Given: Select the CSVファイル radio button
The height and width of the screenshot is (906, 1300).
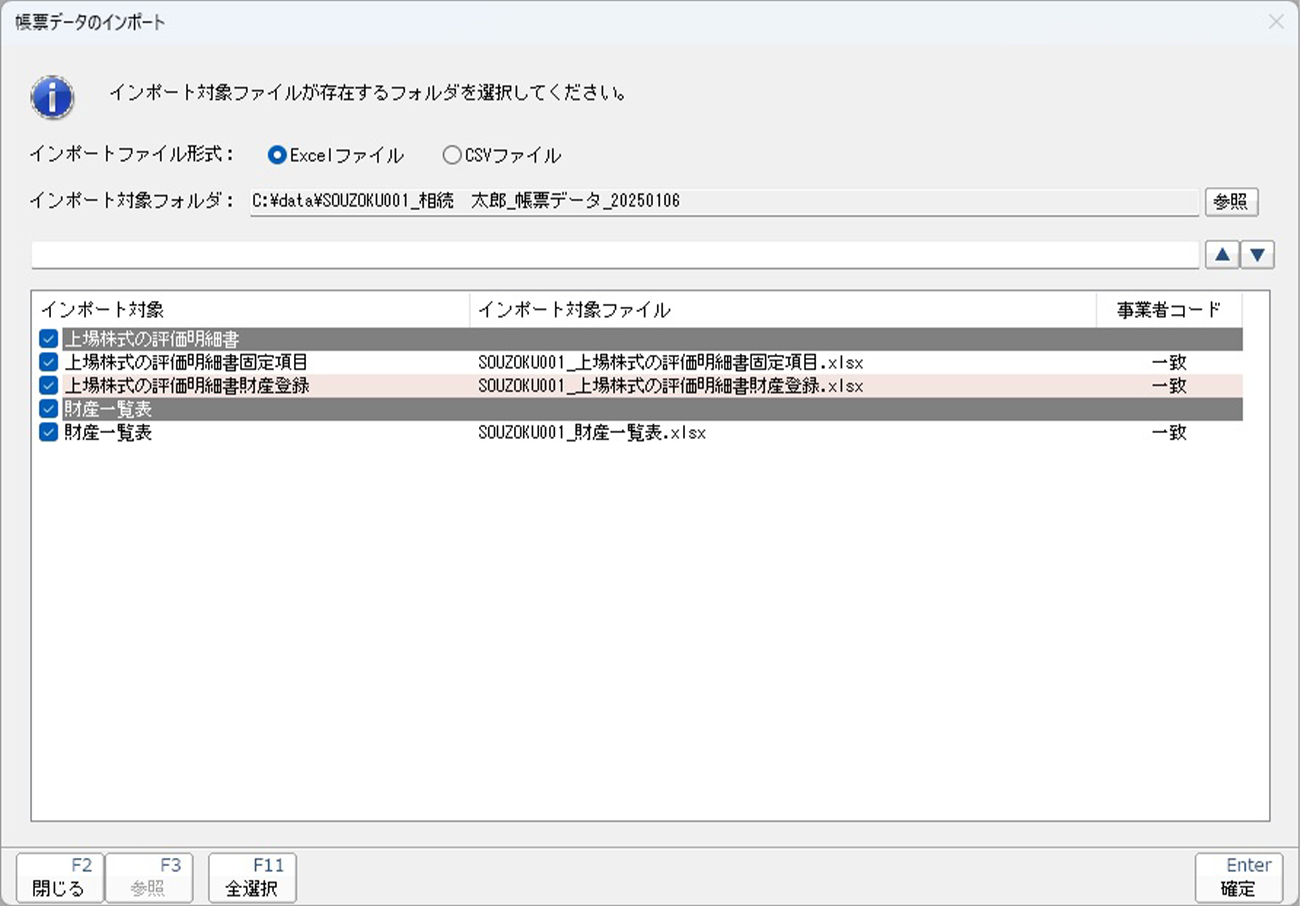Looking at the screenshot, I should point(452,155).
